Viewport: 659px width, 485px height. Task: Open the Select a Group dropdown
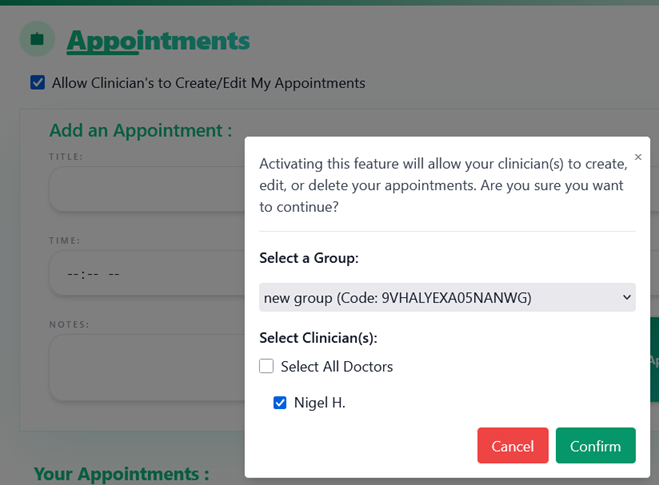(446, 297)
